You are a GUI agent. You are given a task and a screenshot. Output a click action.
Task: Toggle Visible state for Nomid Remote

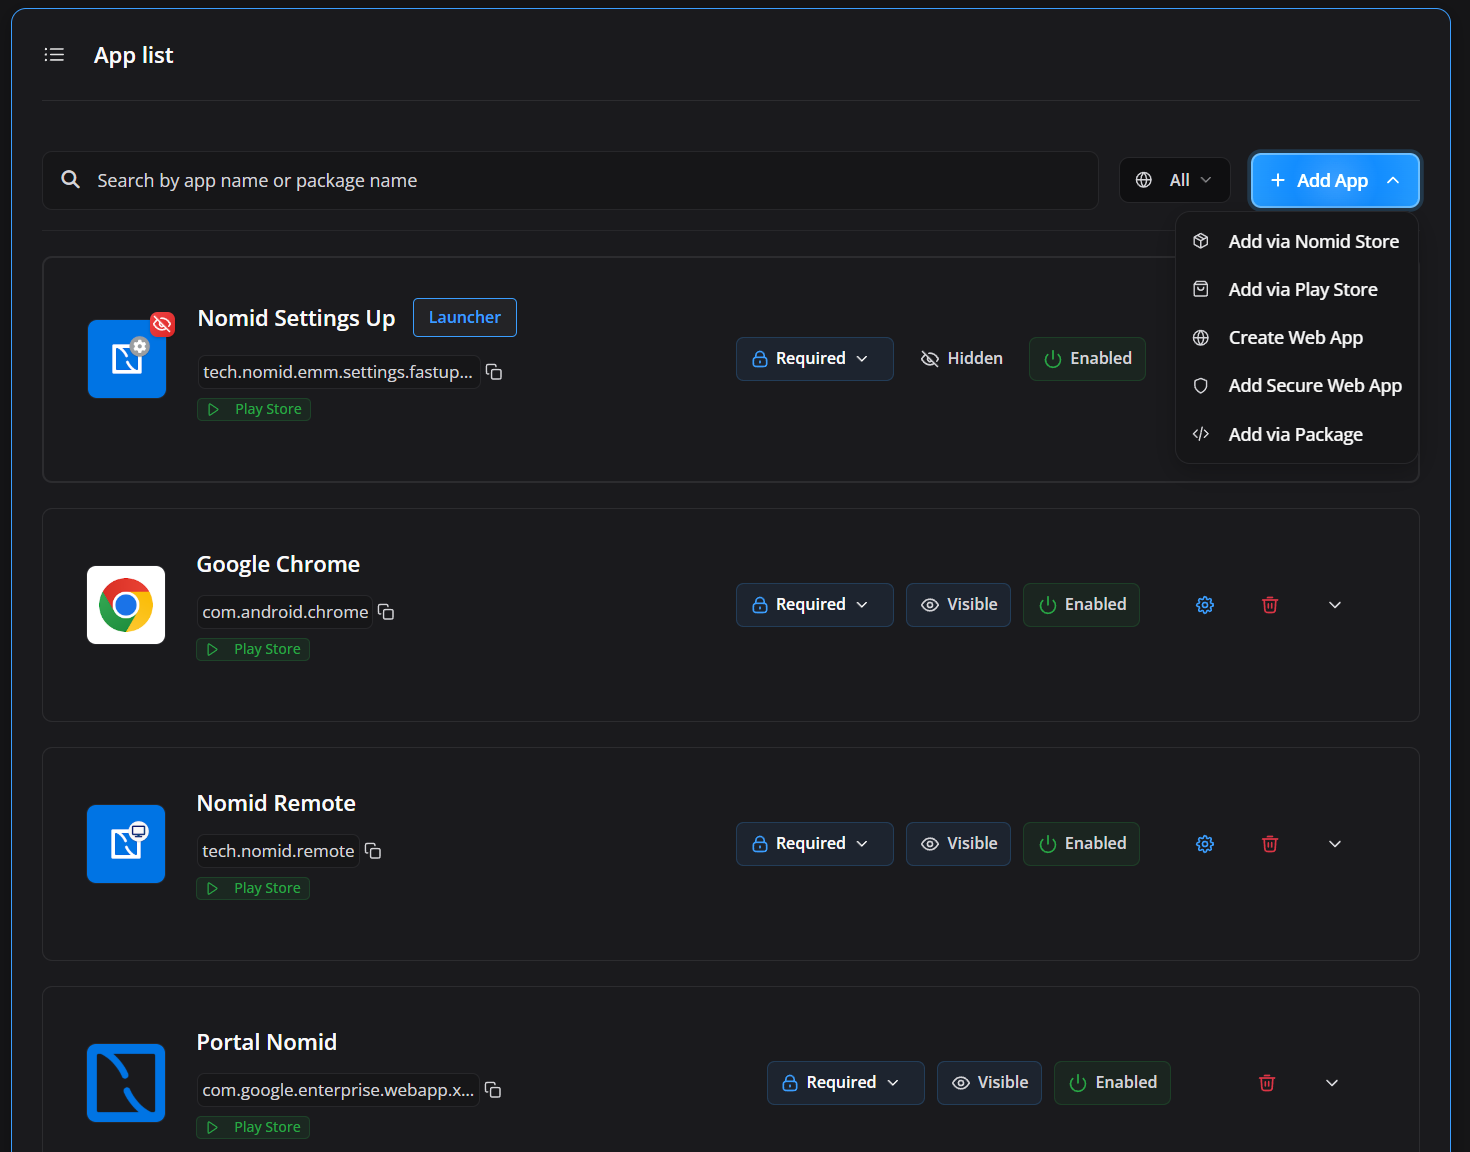(x=959, y=844)
